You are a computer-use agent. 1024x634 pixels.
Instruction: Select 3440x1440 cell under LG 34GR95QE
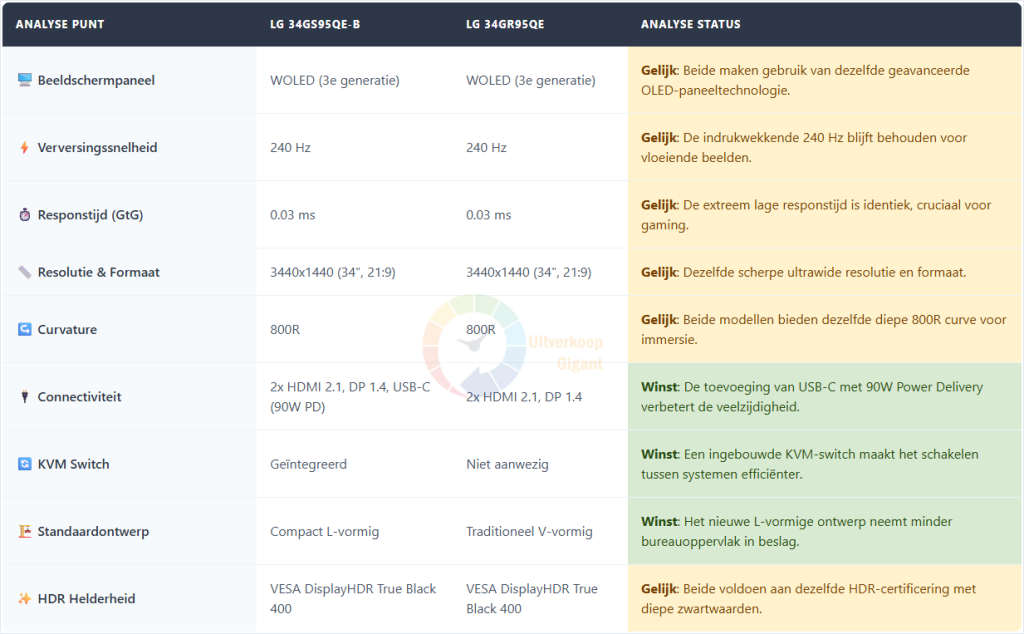[529, 272]
